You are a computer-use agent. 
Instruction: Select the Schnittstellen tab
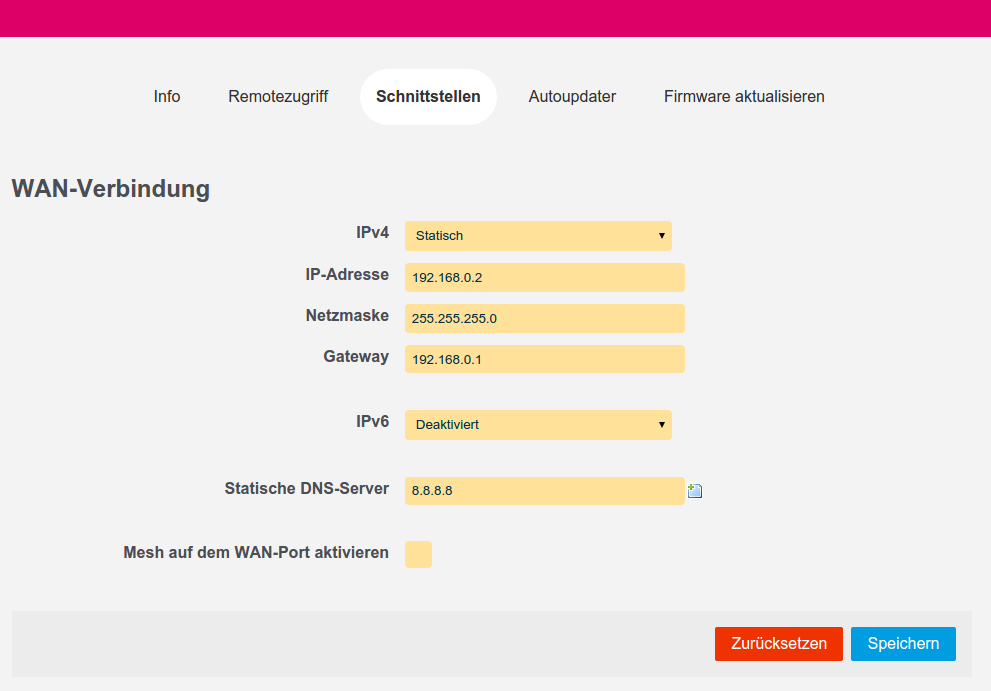428,97
